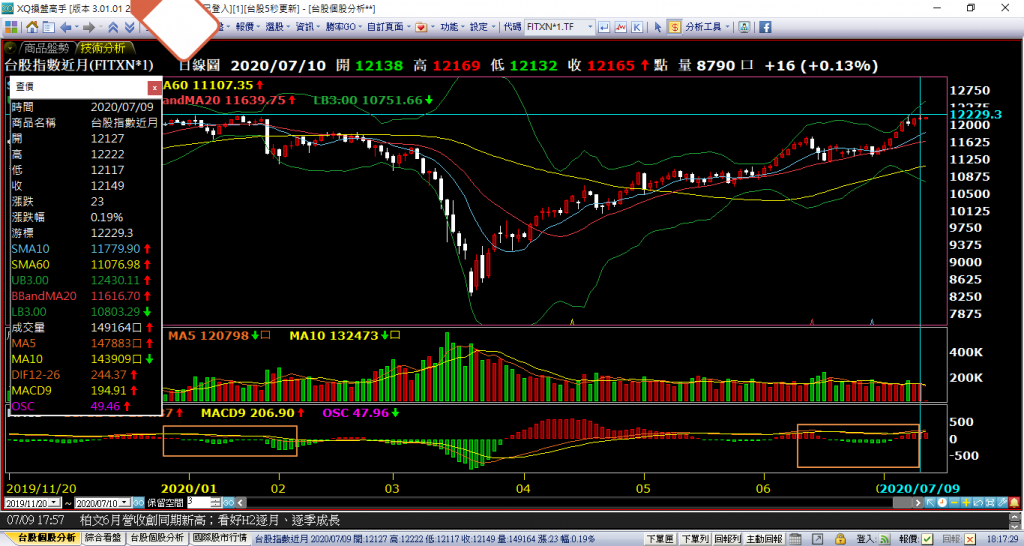Open the 自訂頁面 menu
Image resolution: width=1024 pixels, height=546 pixels.
click(386, 27)
